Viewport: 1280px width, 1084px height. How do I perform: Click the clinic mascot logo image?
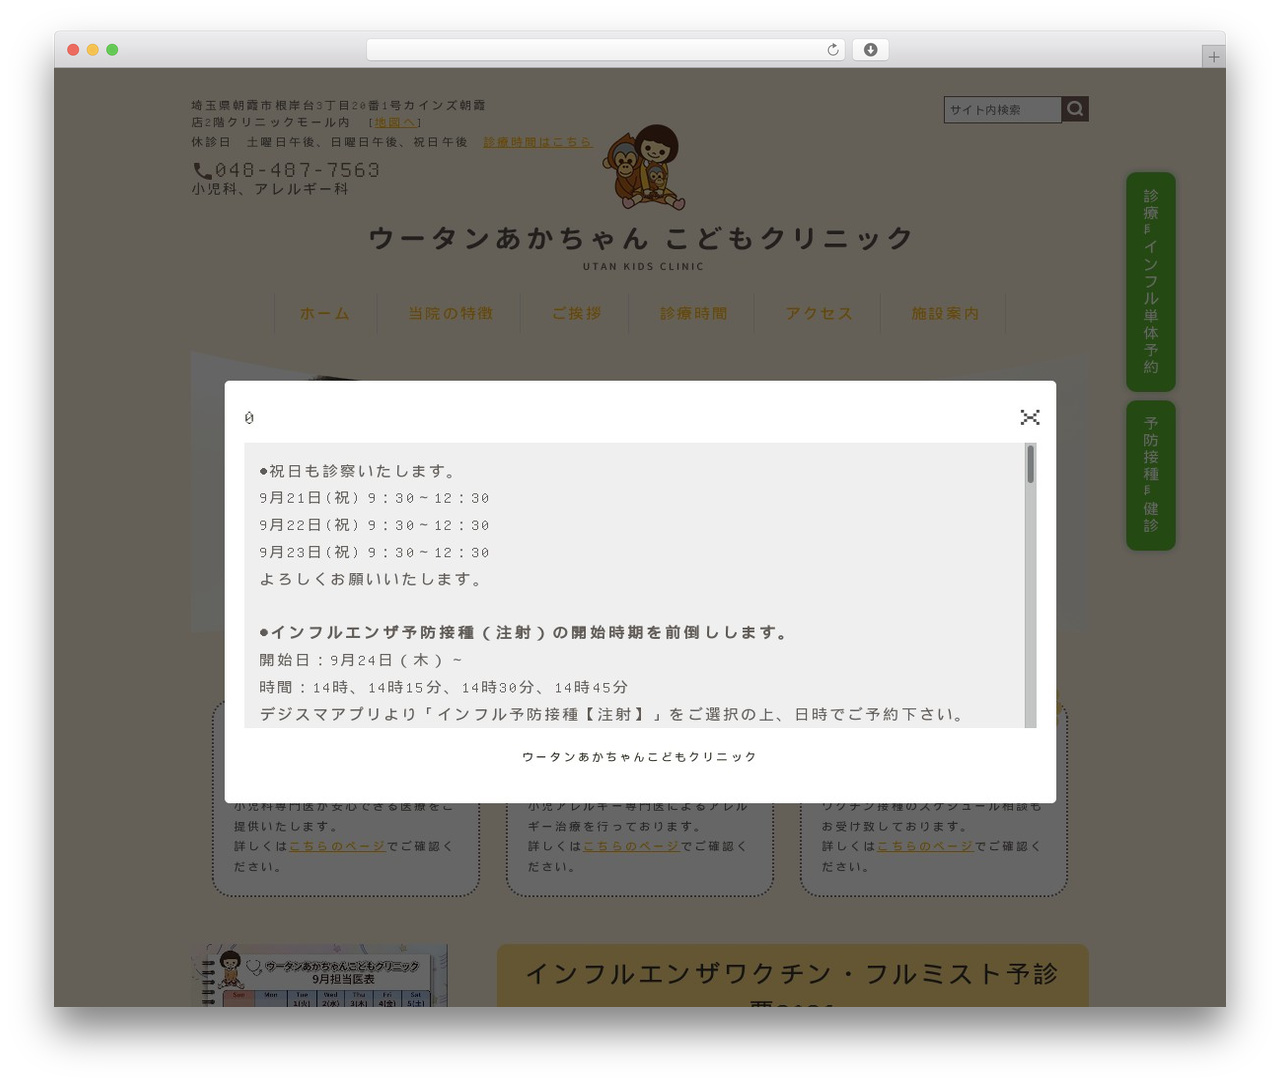click(645, 168)
